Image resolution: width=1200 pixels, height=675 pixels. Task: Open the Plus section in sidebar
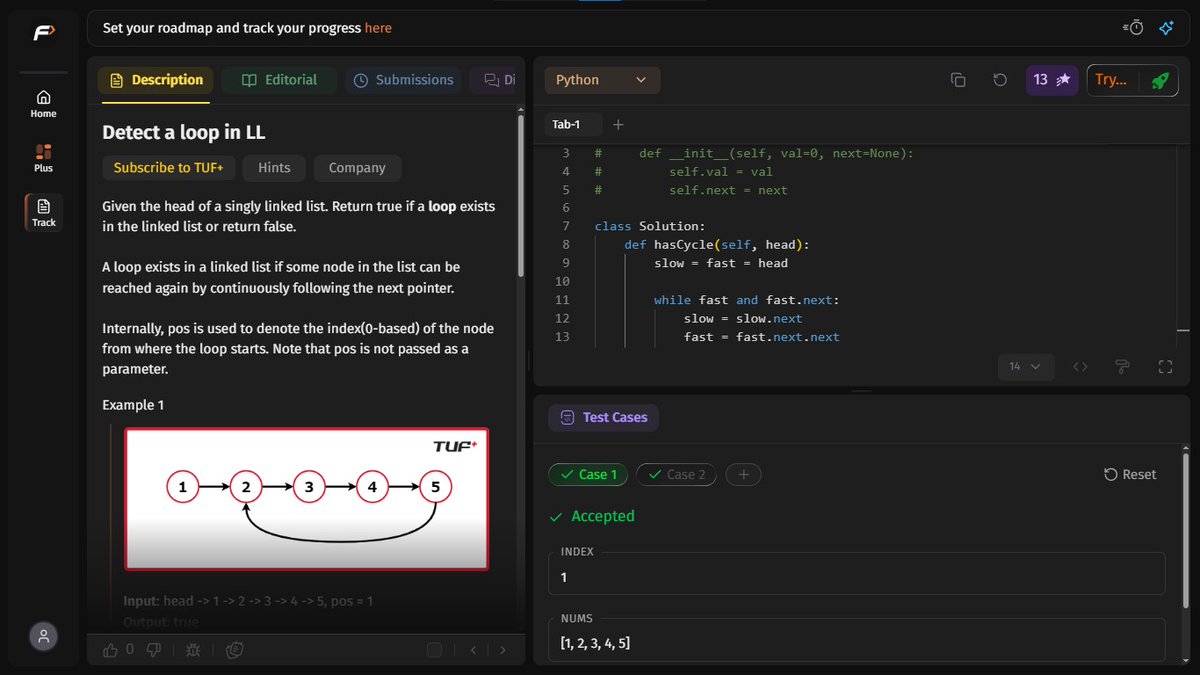[x=43, y=158]
